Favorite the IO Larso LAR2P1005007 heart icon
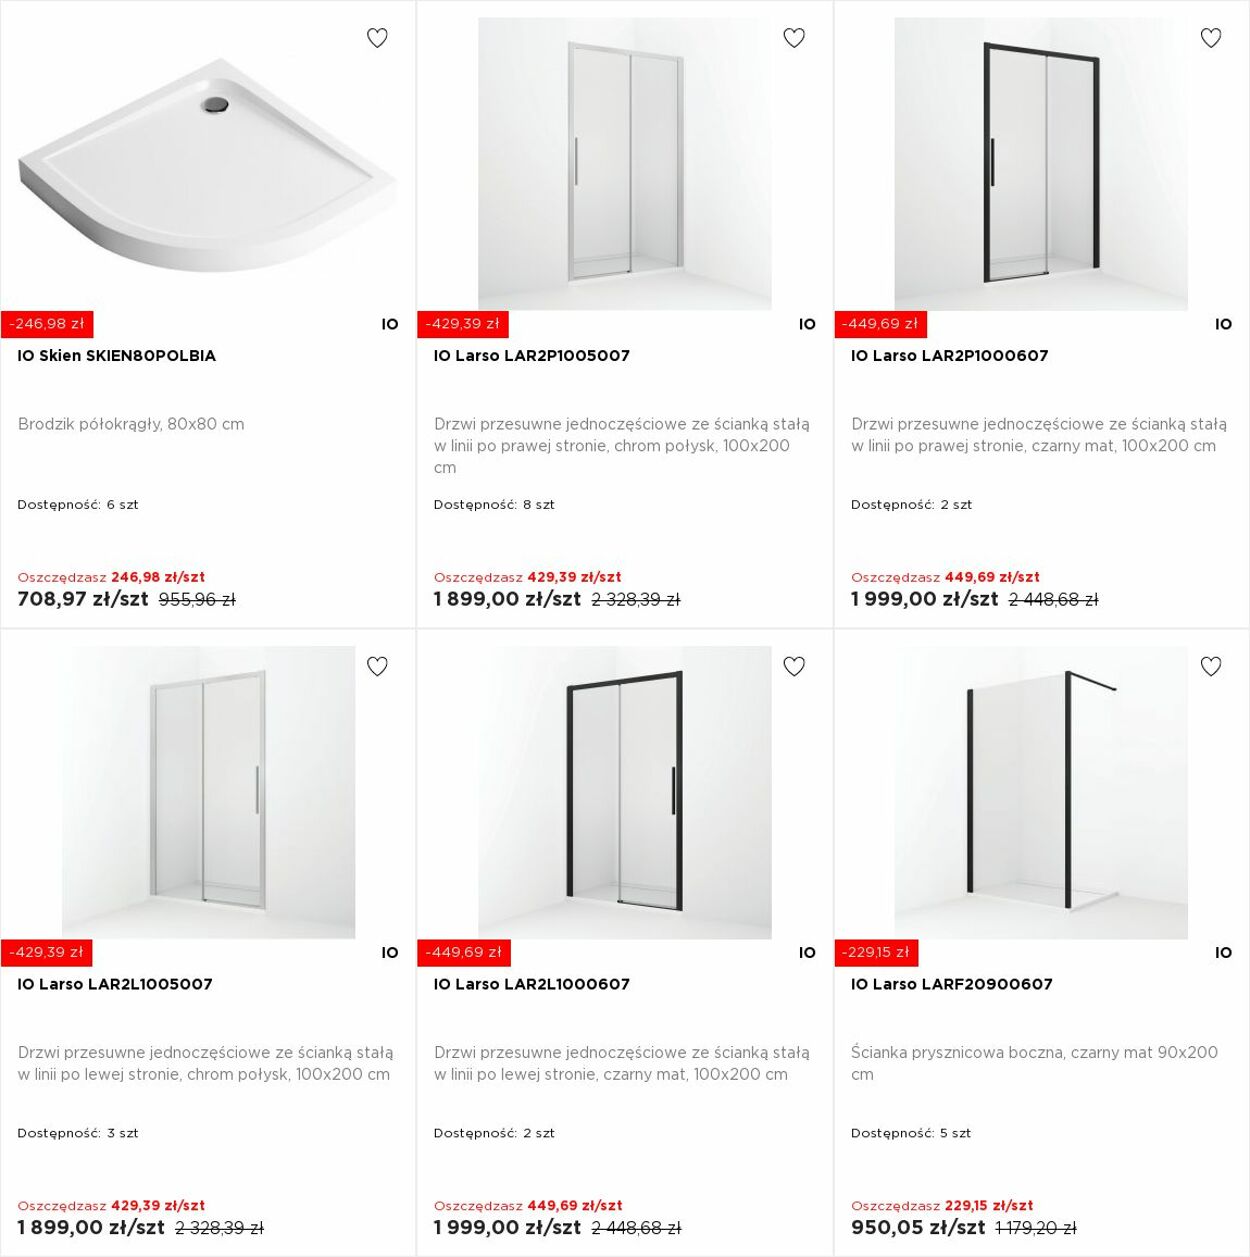 click(x=794, y=38)
